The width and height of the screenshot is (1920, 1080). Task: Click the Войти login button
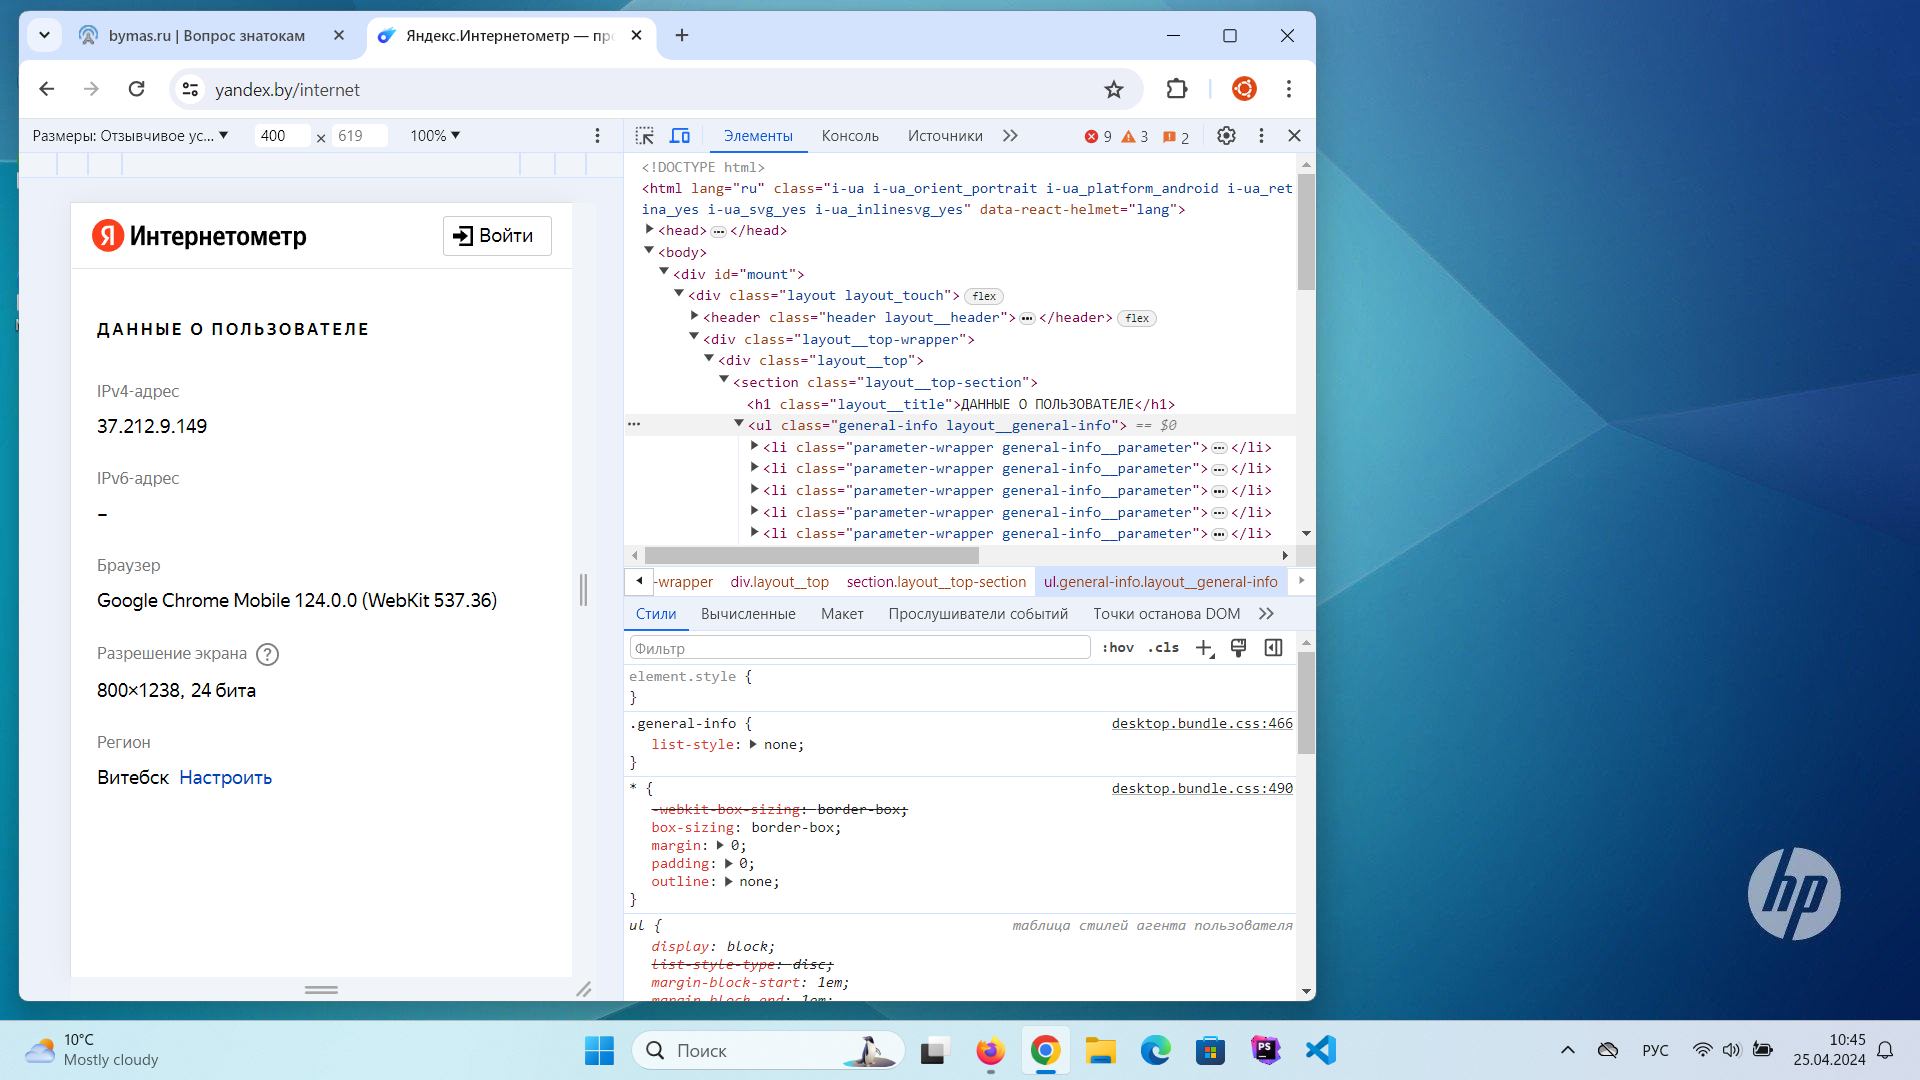pos(497,236)
